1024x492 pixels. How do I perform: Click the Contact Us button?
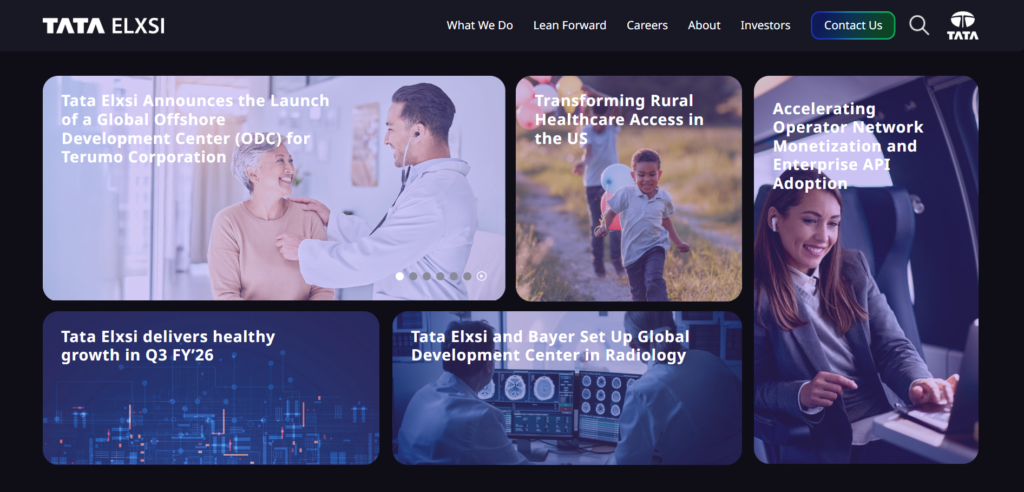853,25
